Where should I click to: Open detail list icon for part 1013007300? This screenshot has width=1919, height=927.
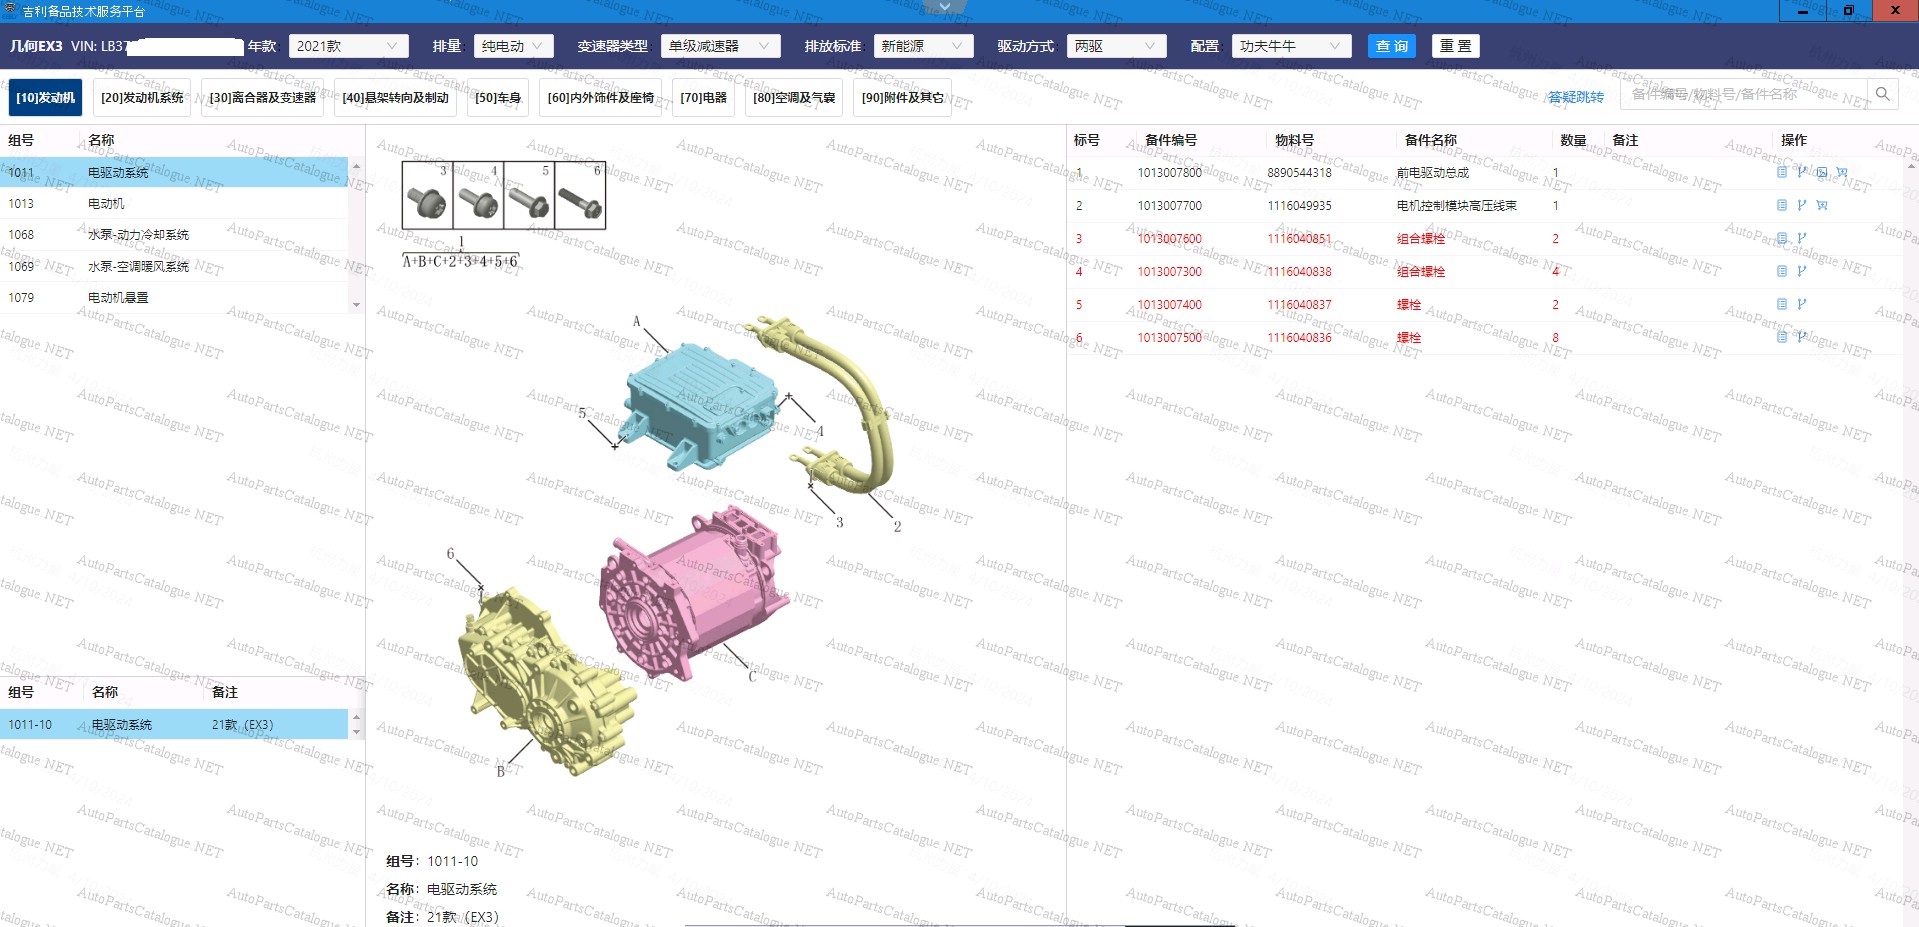tap(1781, 271)
